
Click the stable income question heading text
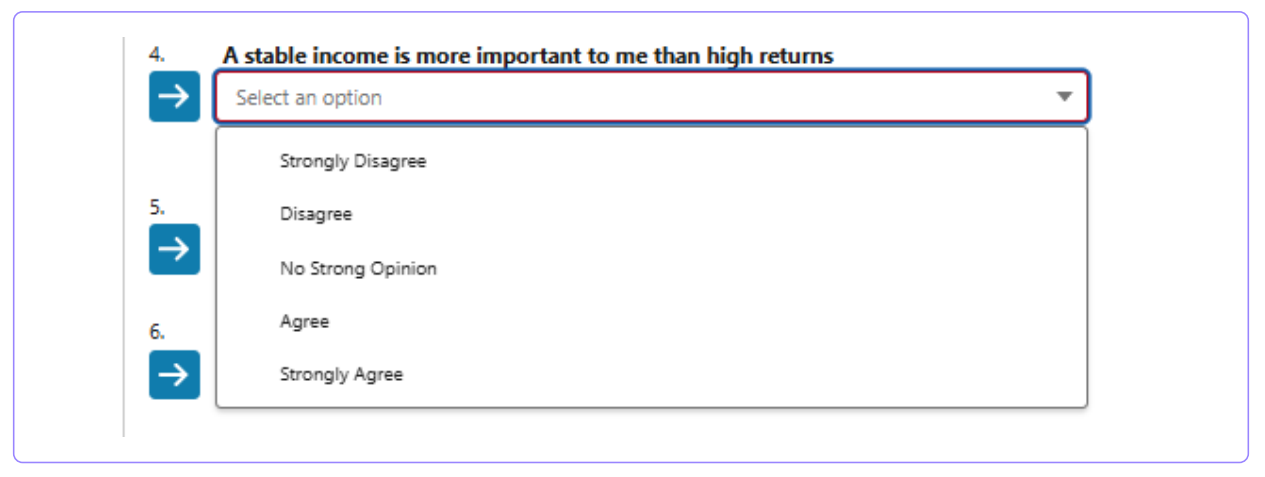click(x=528, y=56)
